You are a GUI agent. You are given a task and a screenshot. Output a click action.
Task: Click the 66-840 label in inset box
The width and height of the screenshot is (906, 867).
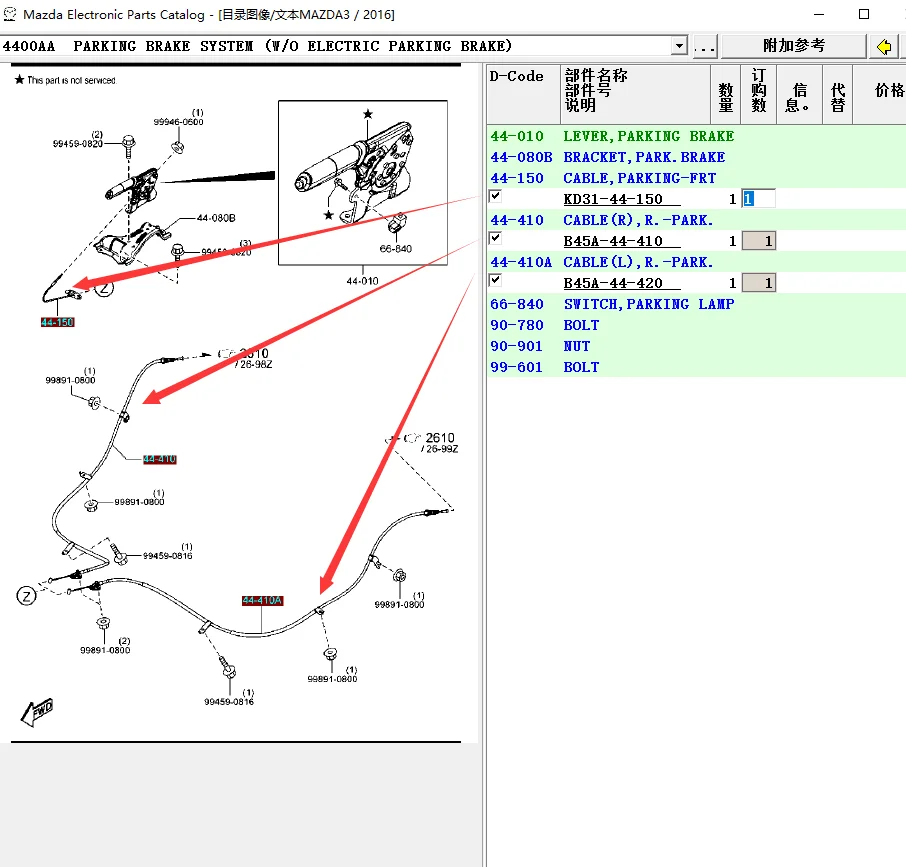click(x=396, y=249)
